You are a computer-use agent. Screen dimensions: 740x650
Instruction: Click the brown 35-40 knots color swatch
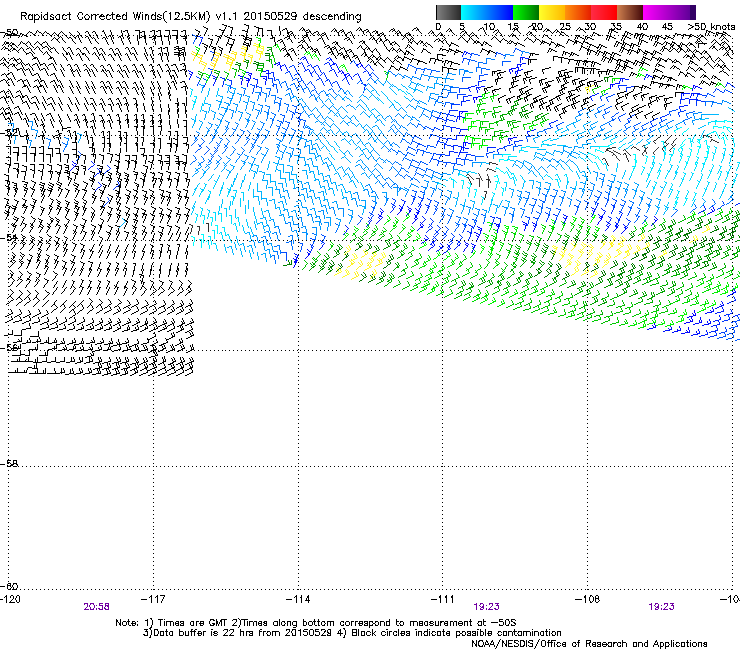coord(630,12)
